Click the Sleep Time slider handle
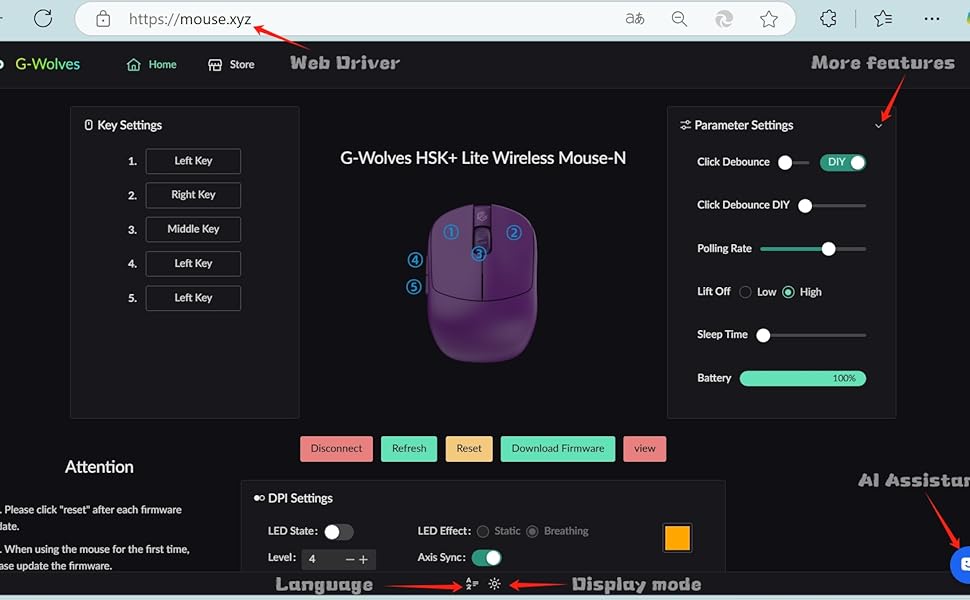 (763, 335)
